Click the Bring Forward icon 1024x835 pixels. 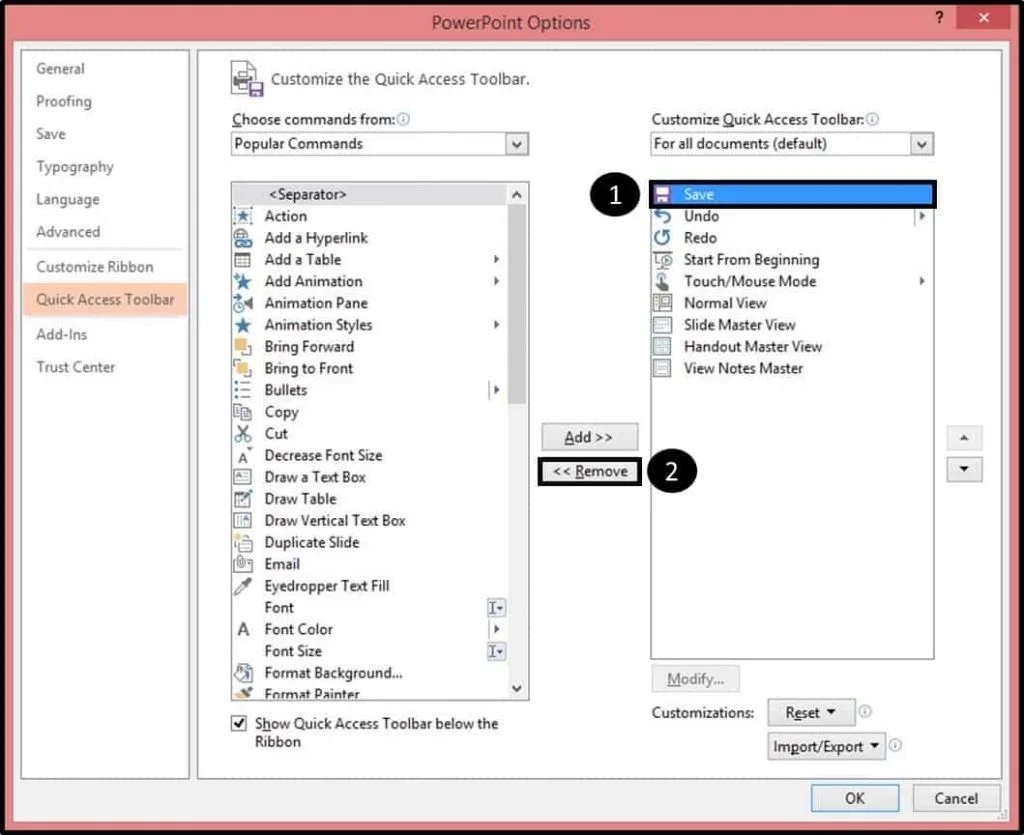click(242, 347)
